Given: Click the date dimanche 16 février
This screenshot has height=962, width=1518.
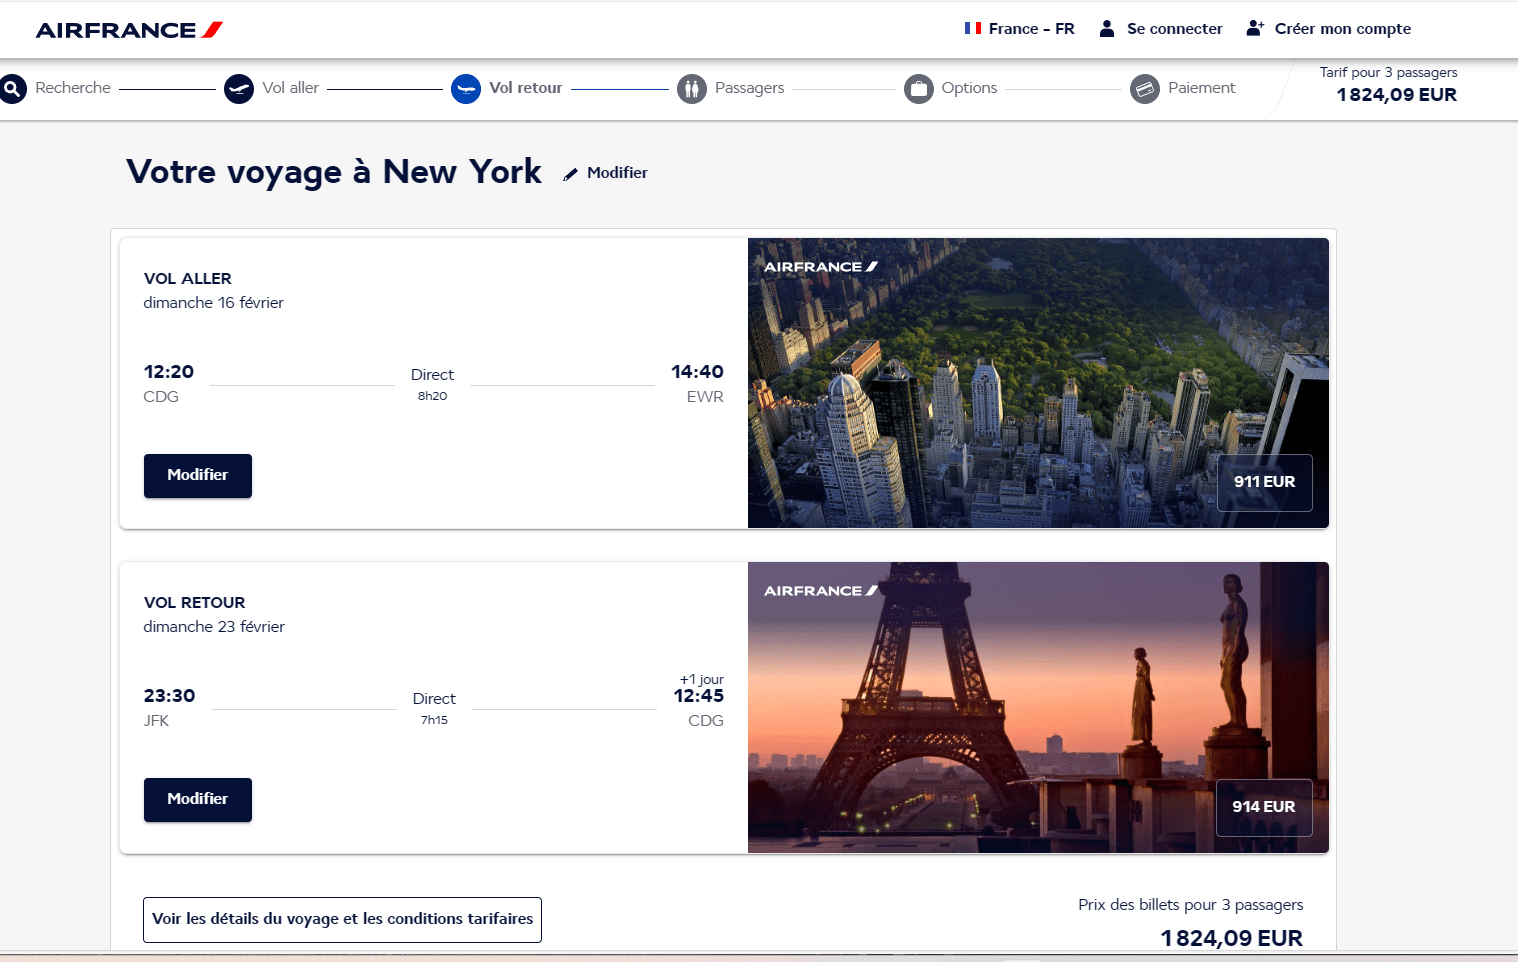Looking at the screenshot, I should coord(214,303).
